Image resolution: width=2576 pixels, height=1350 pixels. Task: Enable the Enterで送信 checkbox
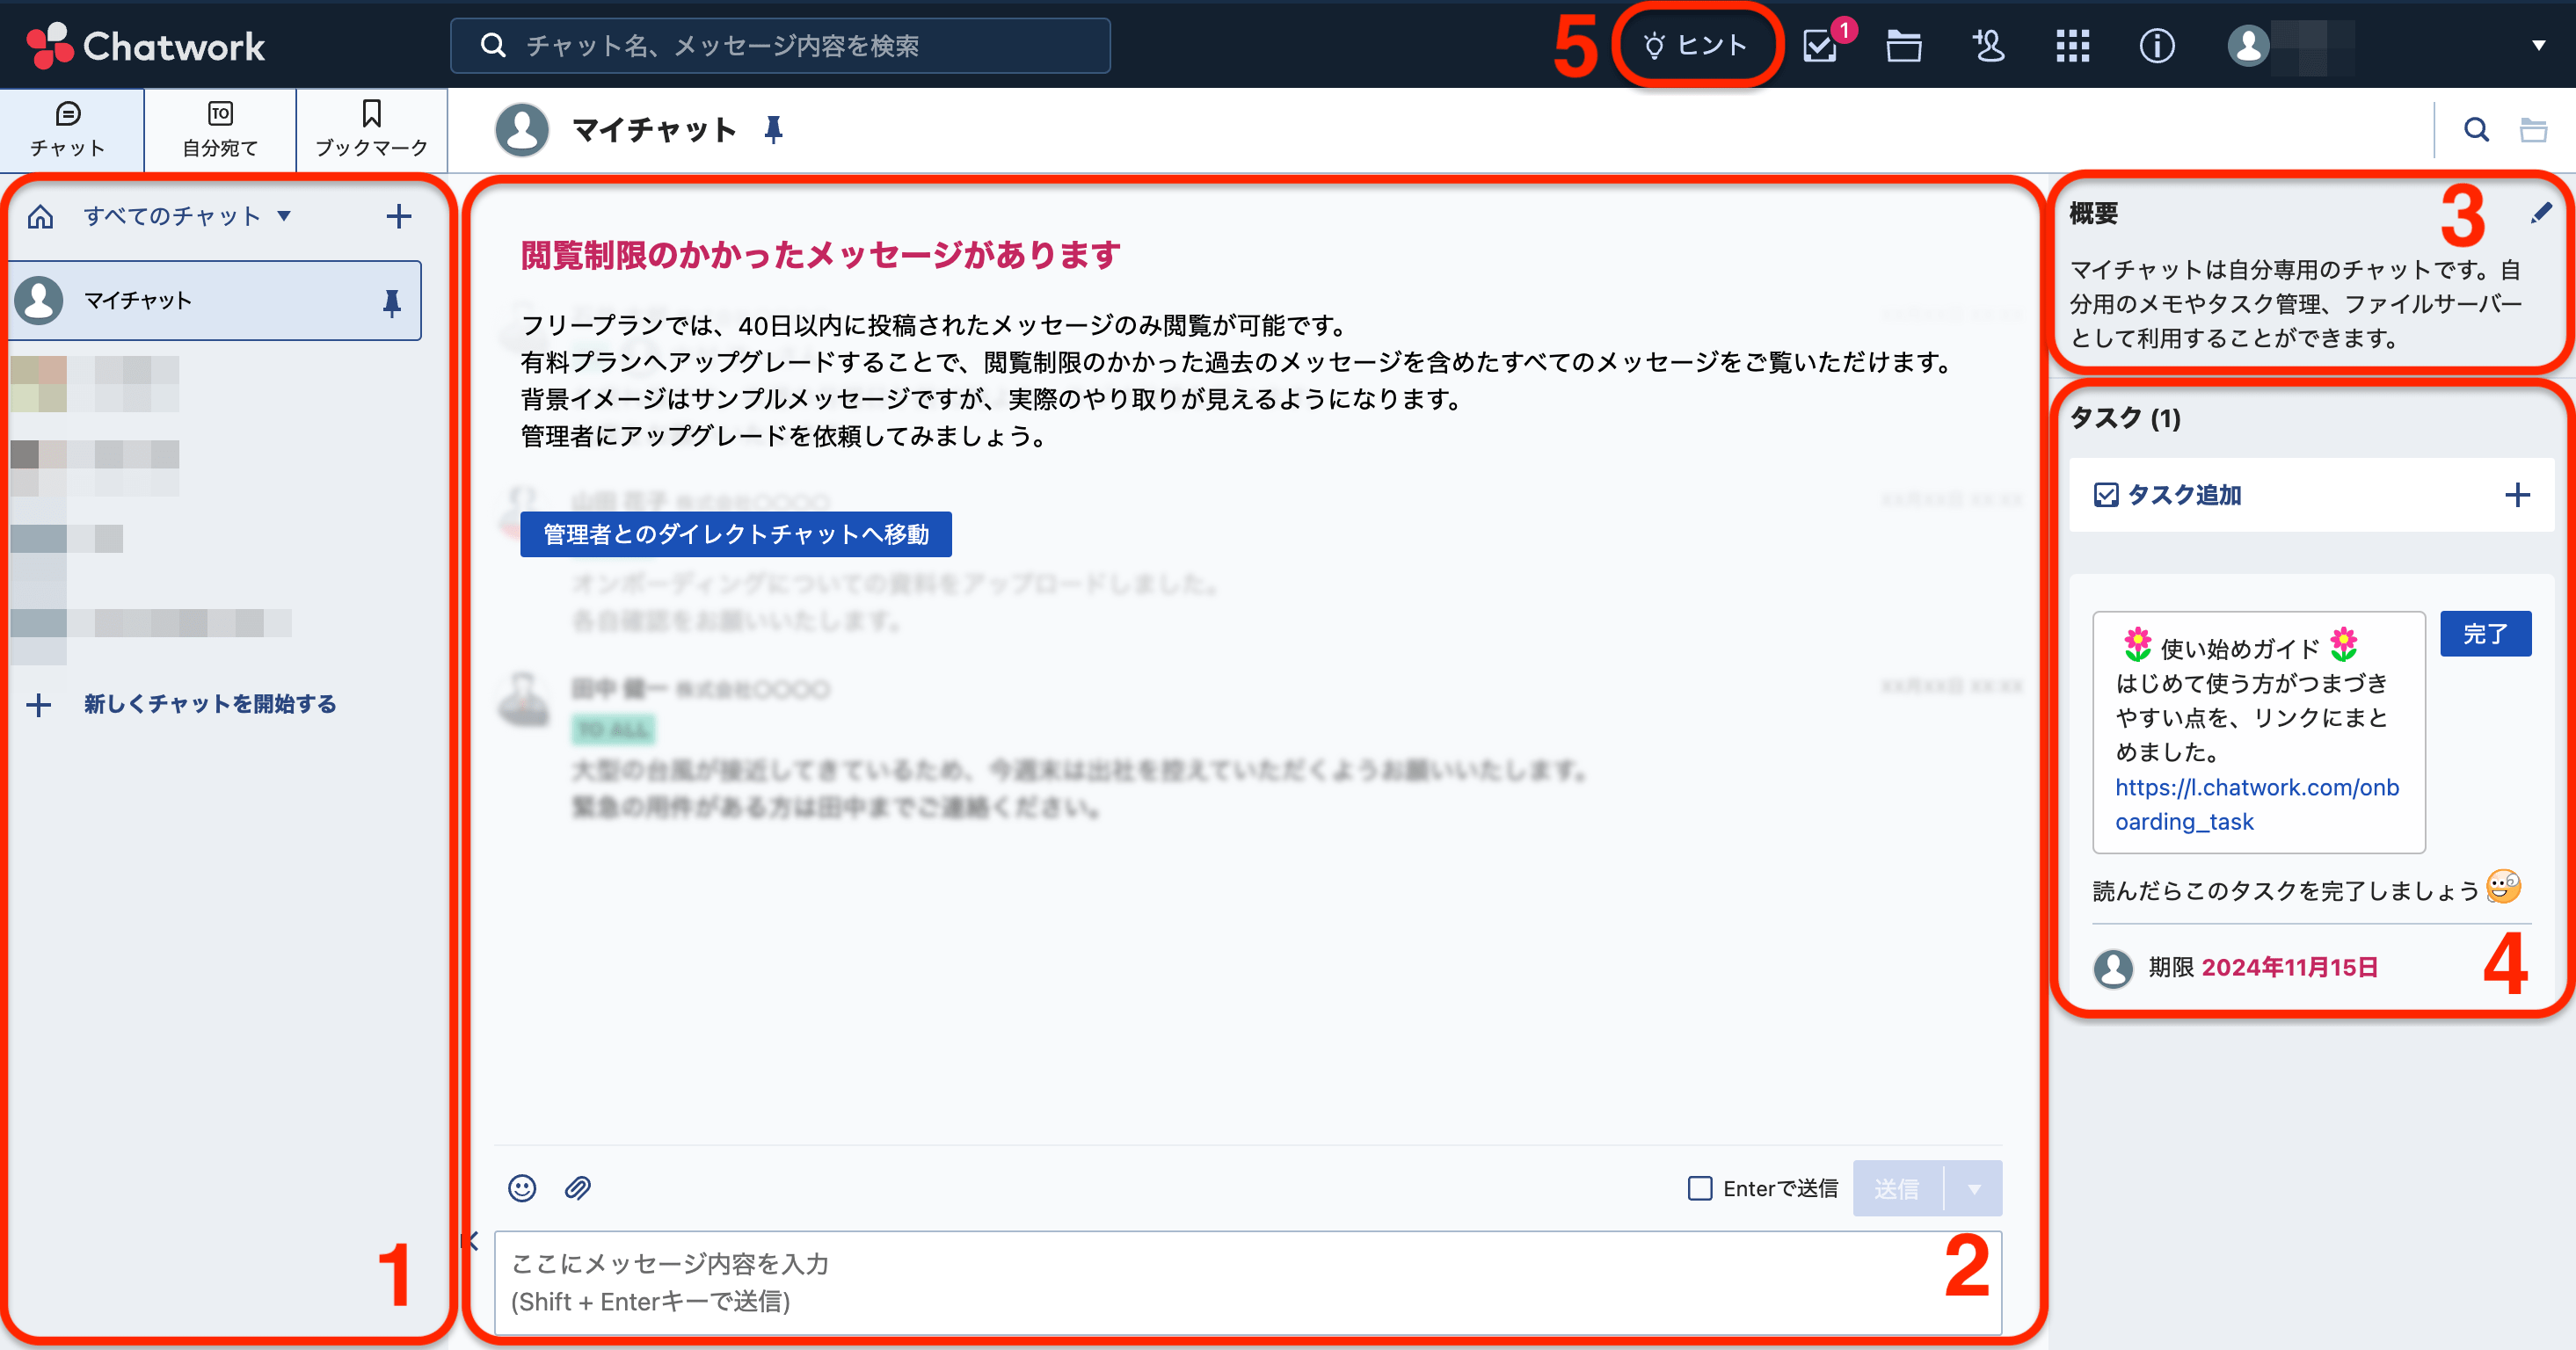point(1699,1188)
